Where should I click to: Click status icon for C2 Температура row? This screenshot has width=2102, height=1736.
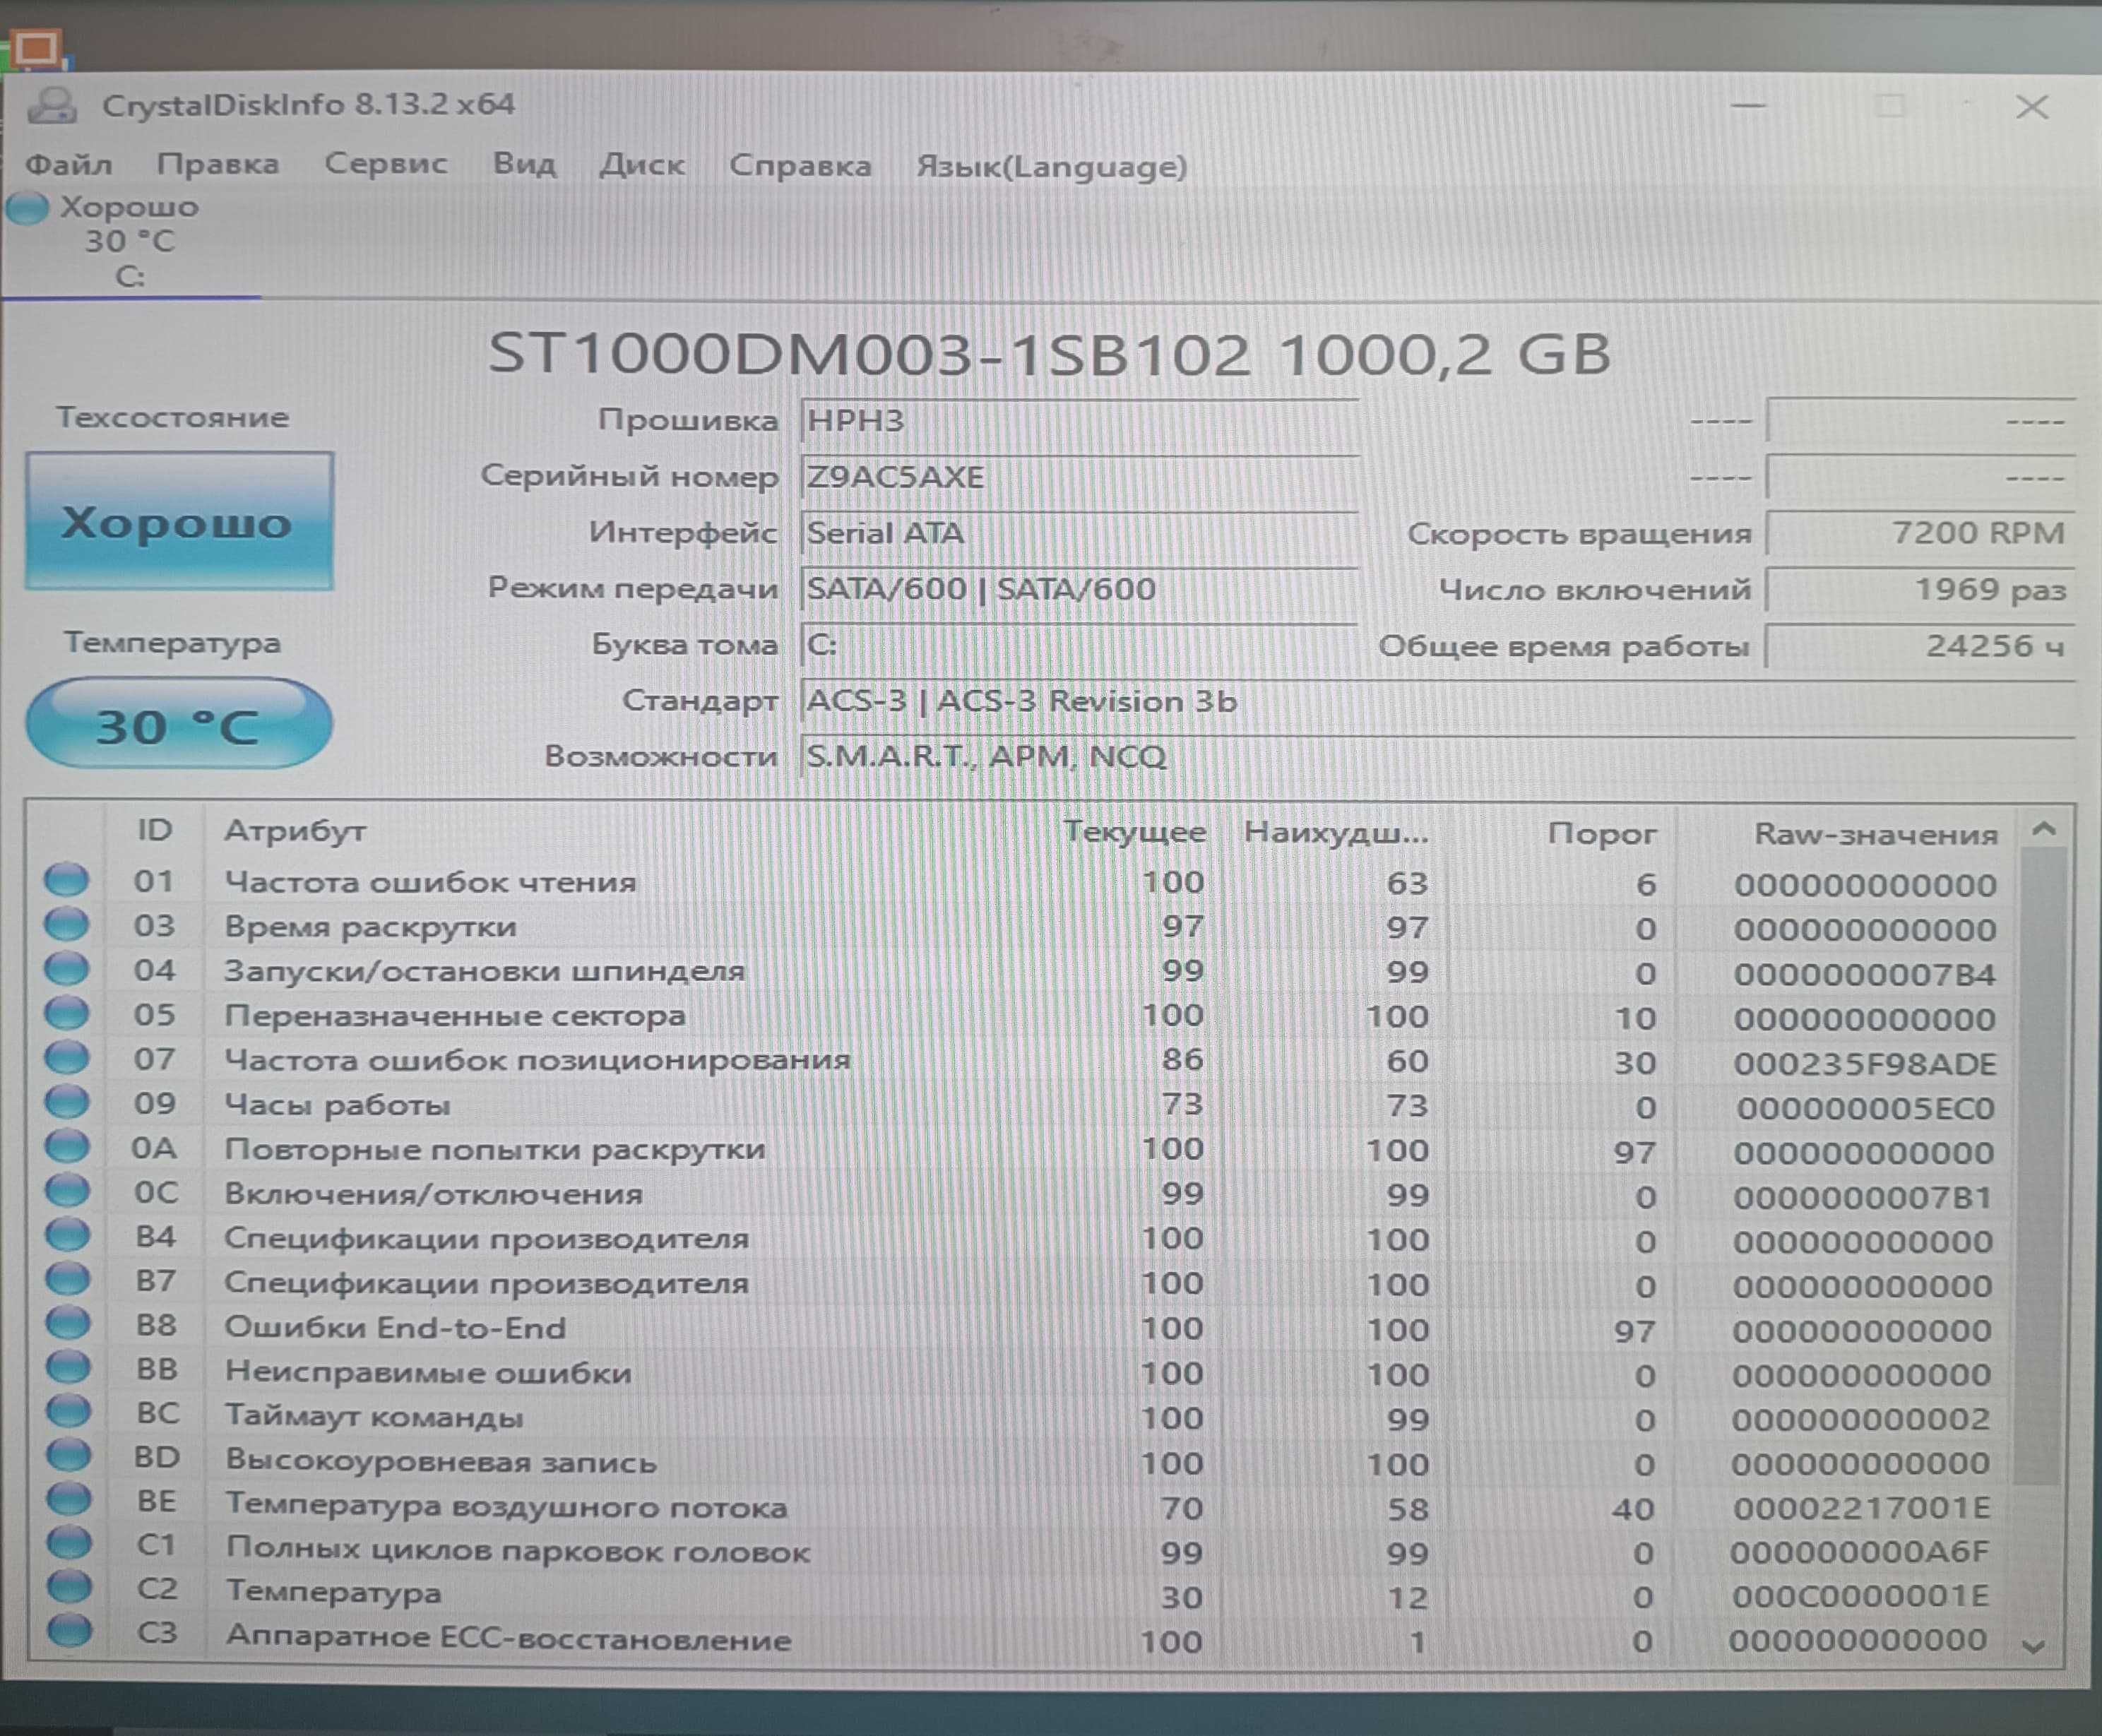pyautogui.click(x=69, y=1587)
